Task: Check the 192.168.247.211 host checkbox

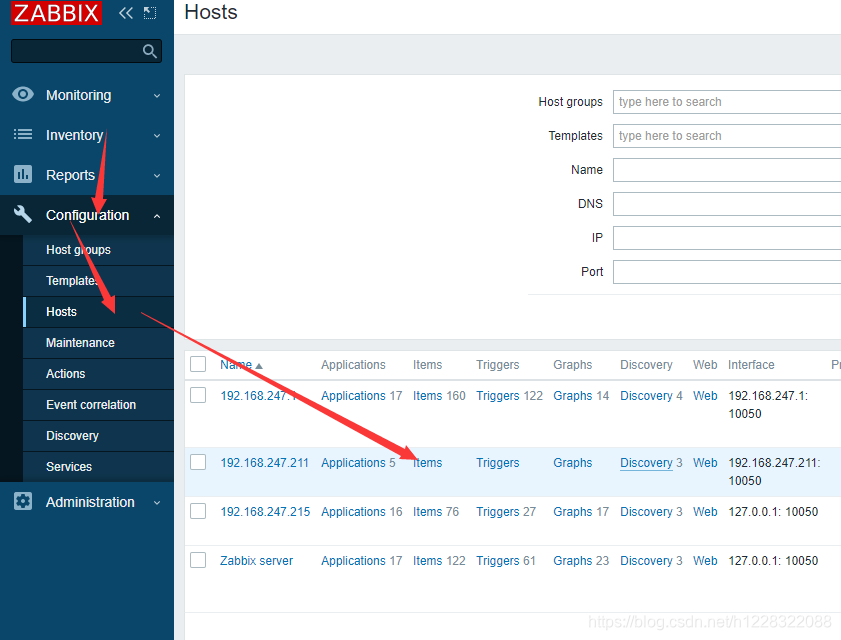Action: coord(198,462)
